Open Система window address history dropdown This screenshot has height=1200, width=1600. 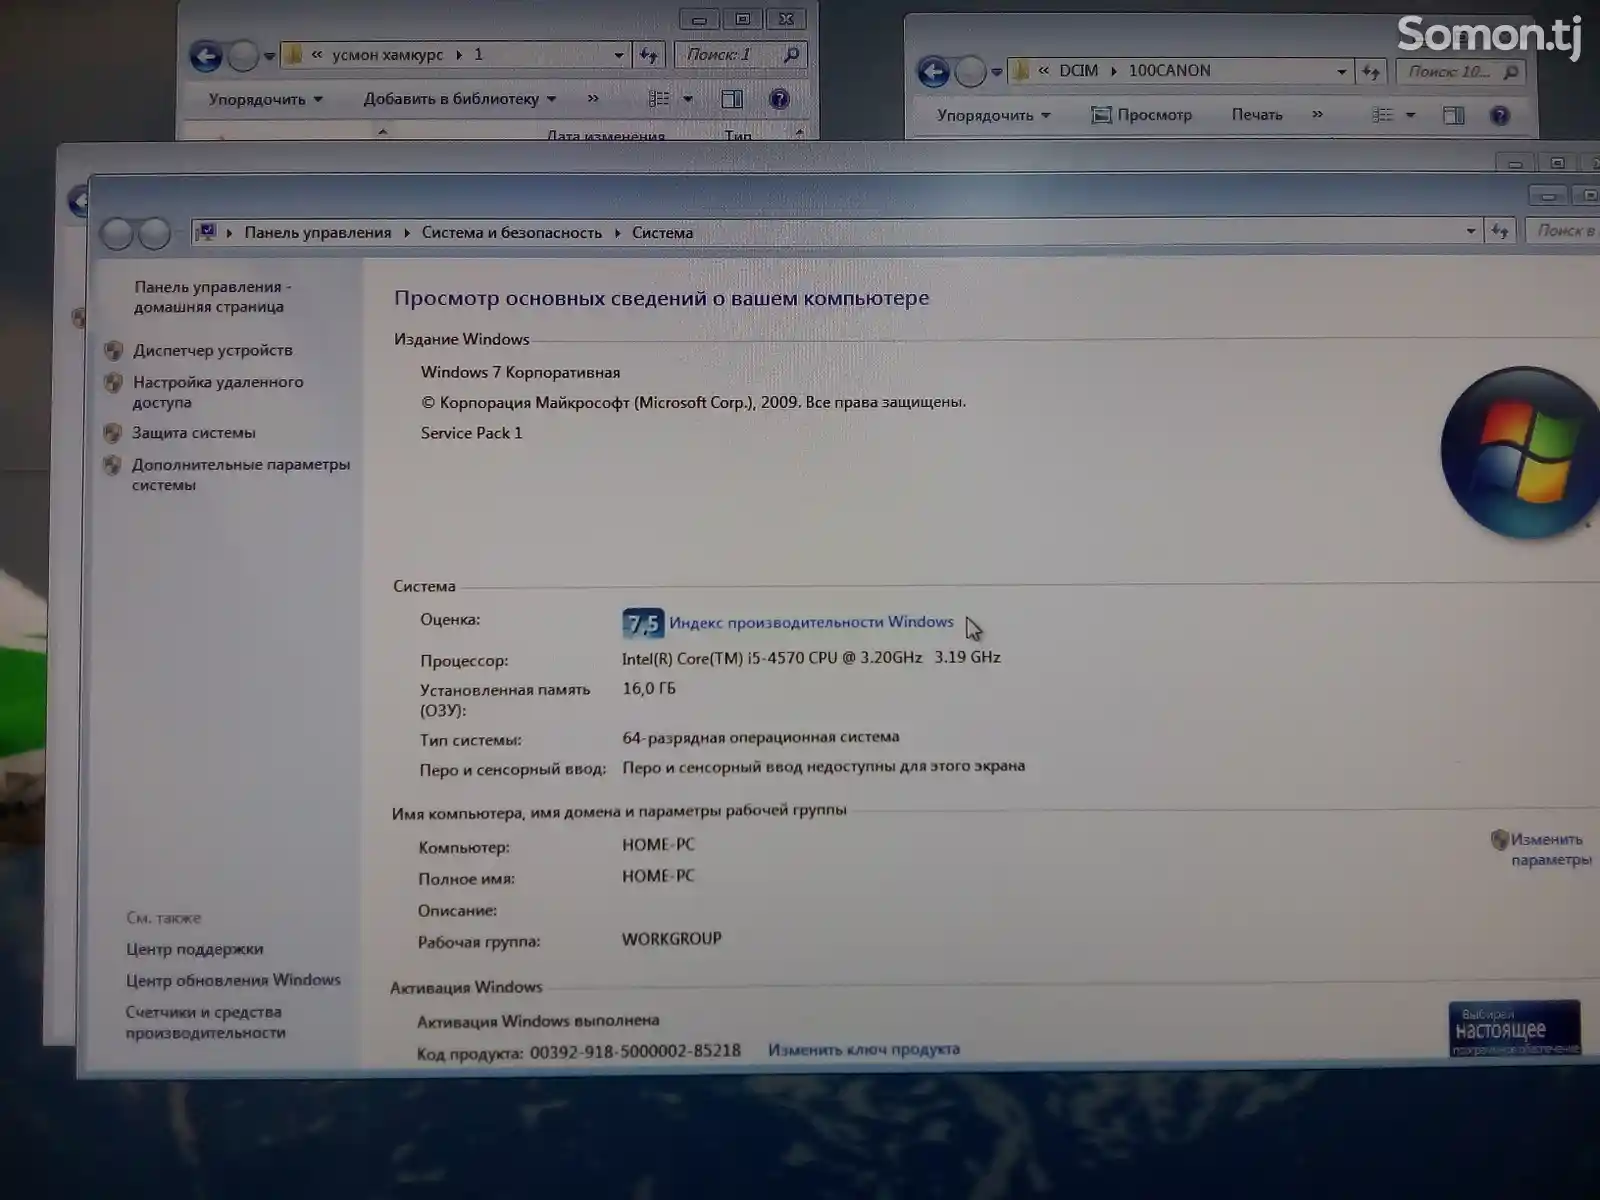[1471, 231]
